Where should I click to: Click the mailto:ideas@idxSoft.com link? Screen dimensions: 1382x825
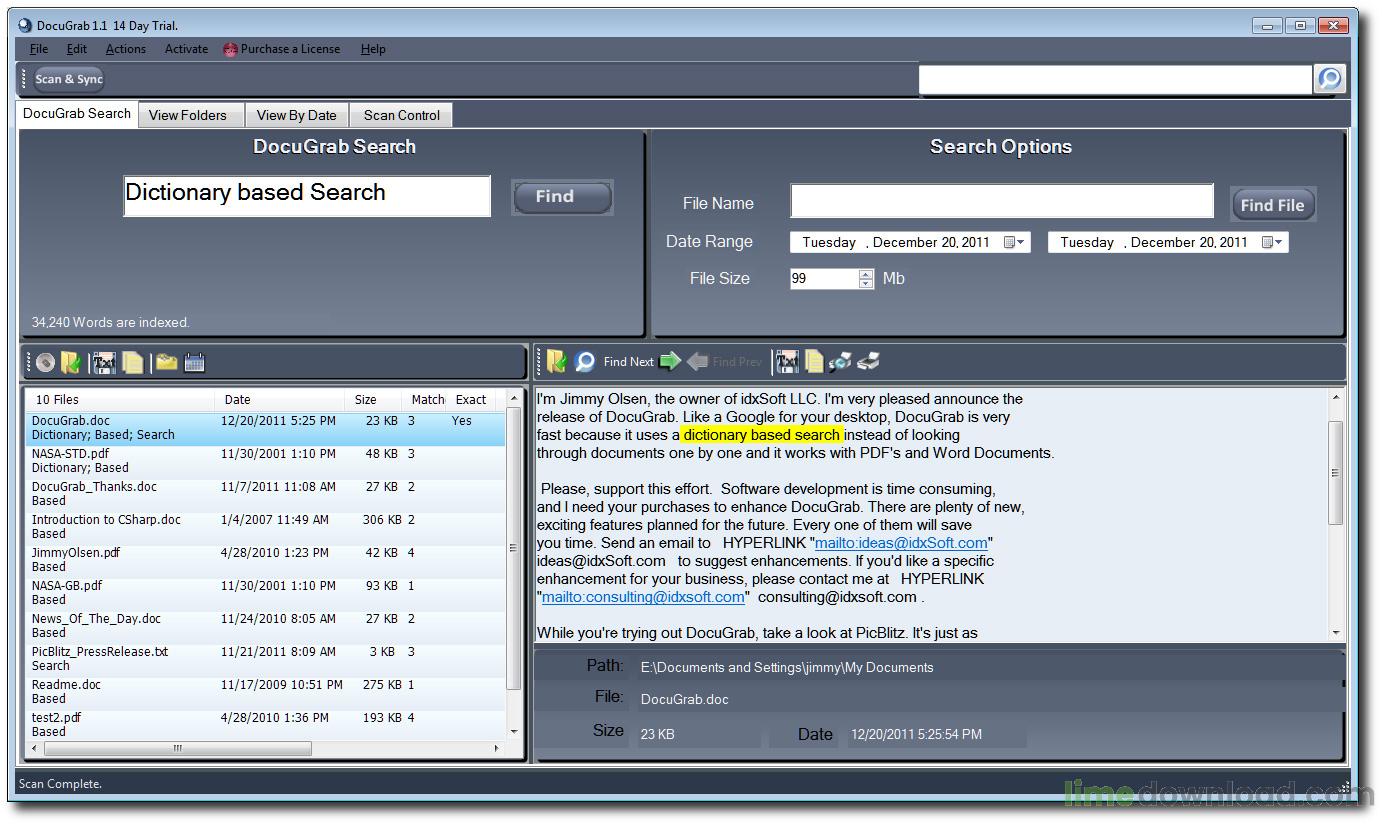pyautogui.click(x=900, y=543)
